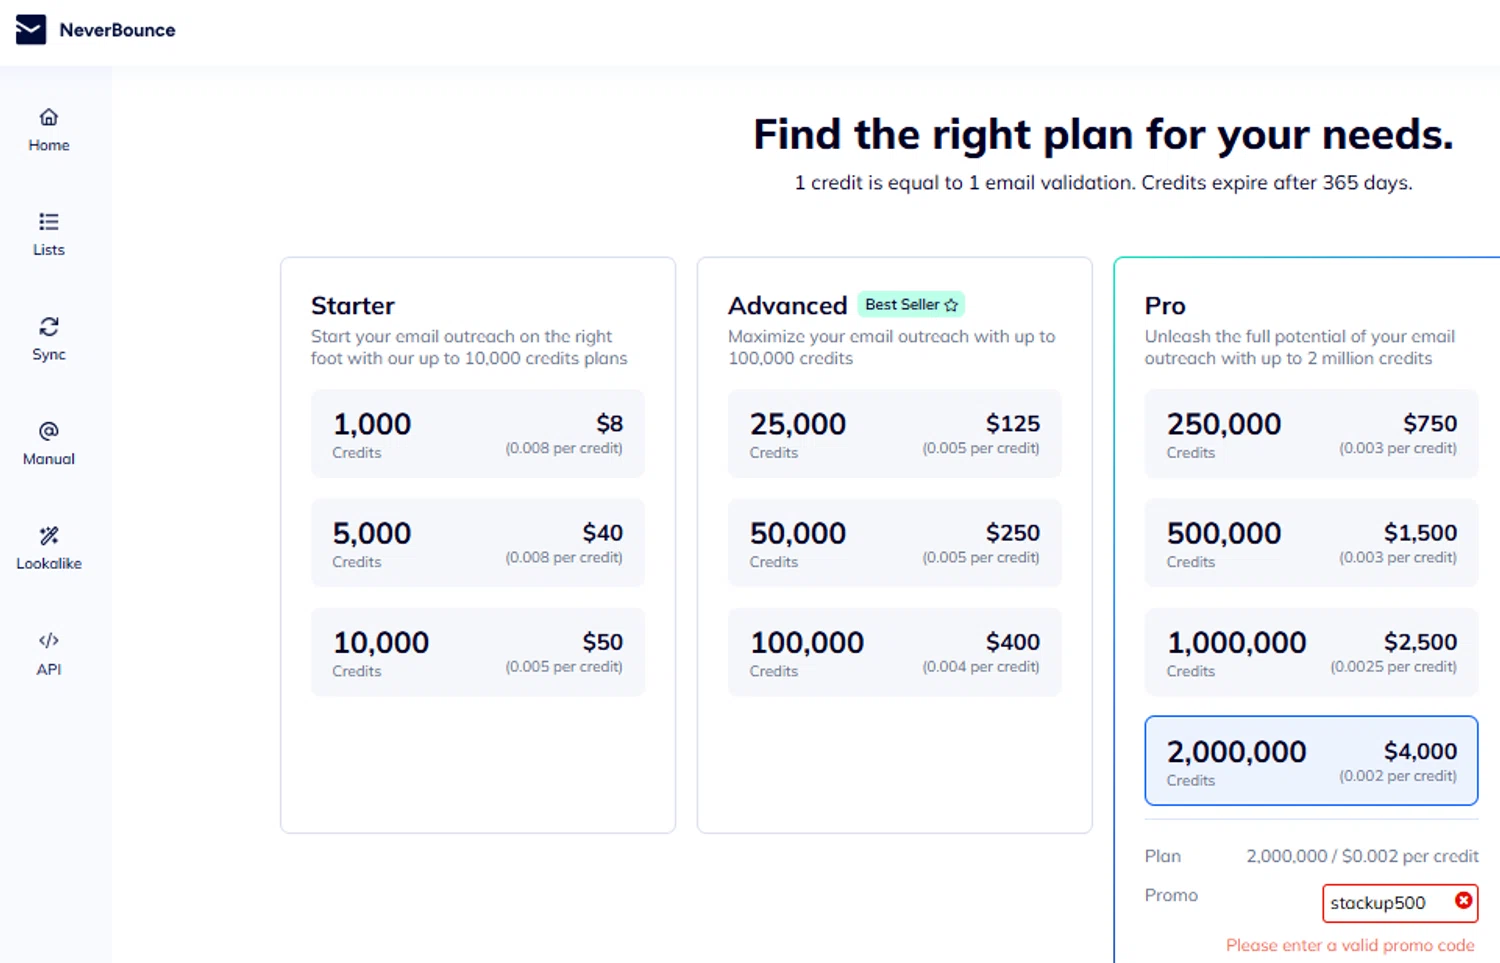Click the Lookalike label in sidebar
The width and height of the screenshot is (1500, 963).
[x=48, y=564]
